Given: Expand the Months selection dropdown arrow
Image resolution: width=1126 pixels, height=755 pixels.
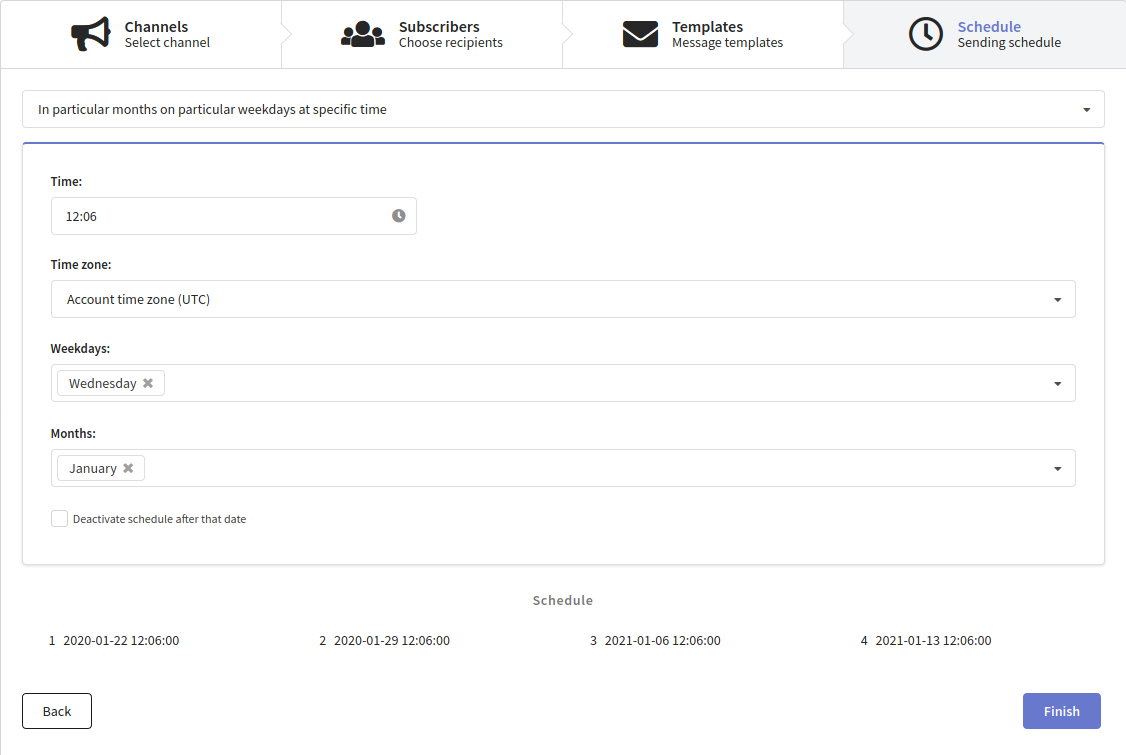Looking at the screenshot, I should point(1057,468).
